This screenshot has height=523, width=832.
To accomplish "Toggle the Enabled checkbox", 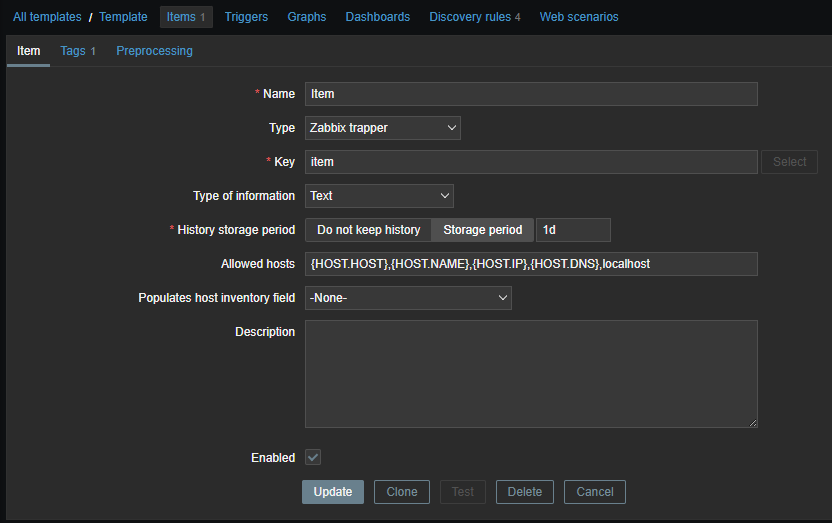I will point(313,457).
